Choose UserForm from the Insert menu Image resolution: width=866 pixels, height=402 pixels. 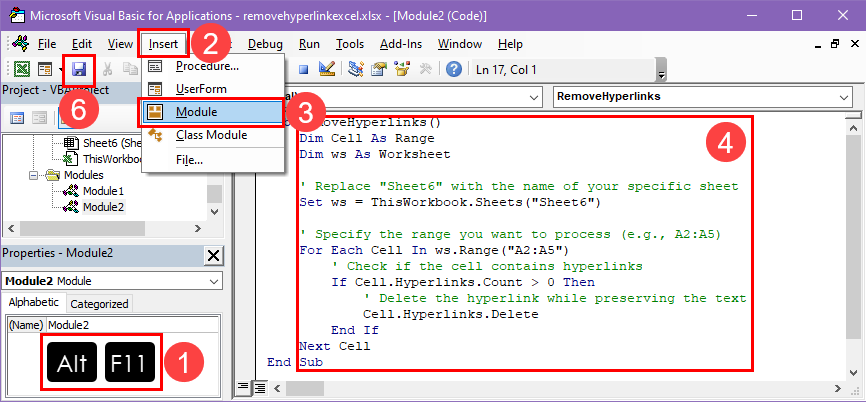point(213,89)
